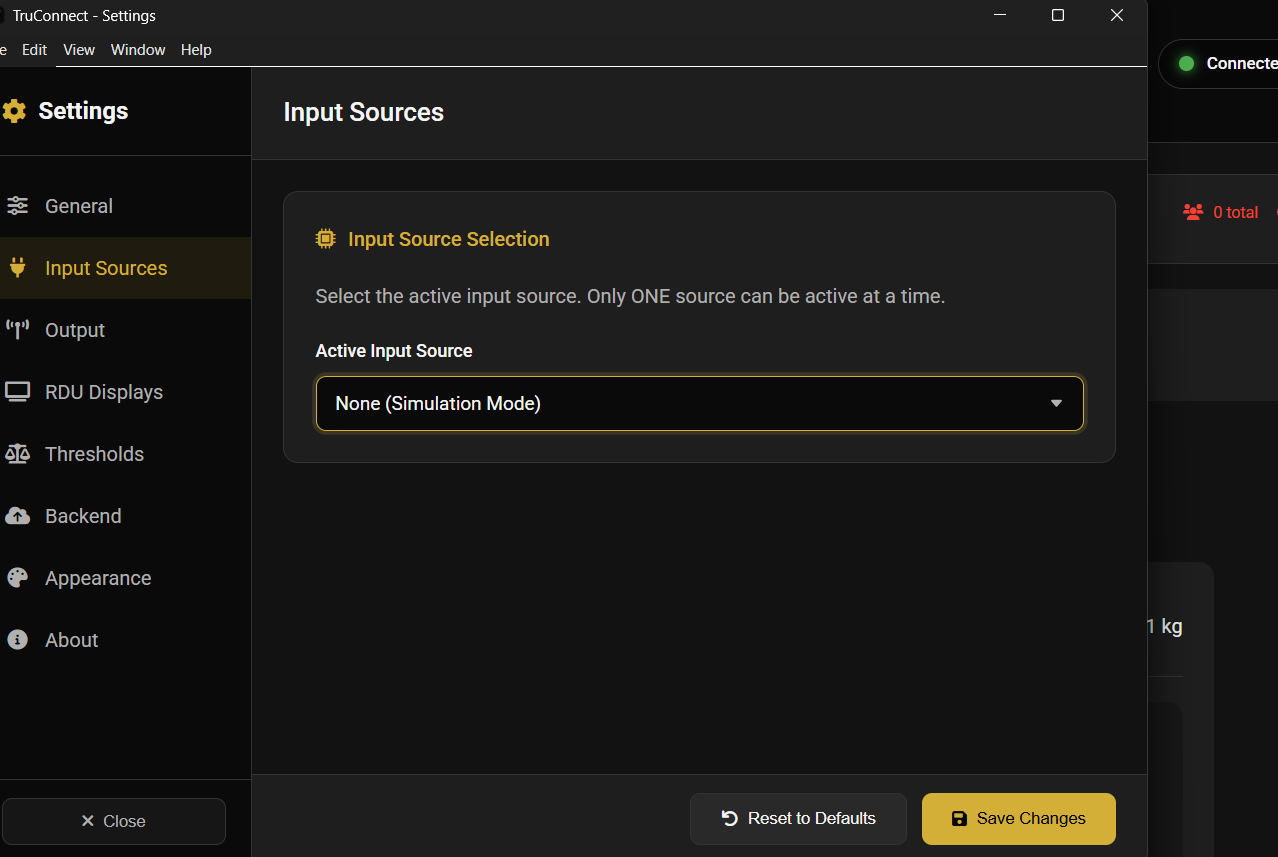Select the Input Sources tab label
This screenshot has width=1278, height=857.
pos(106,268)
